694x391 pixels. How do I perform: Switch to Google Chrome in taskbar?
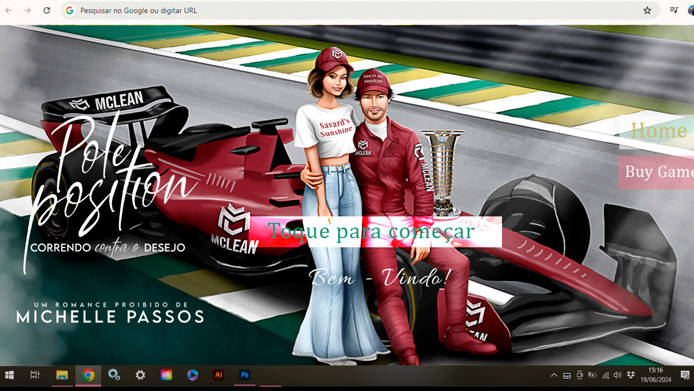(89, 376)
